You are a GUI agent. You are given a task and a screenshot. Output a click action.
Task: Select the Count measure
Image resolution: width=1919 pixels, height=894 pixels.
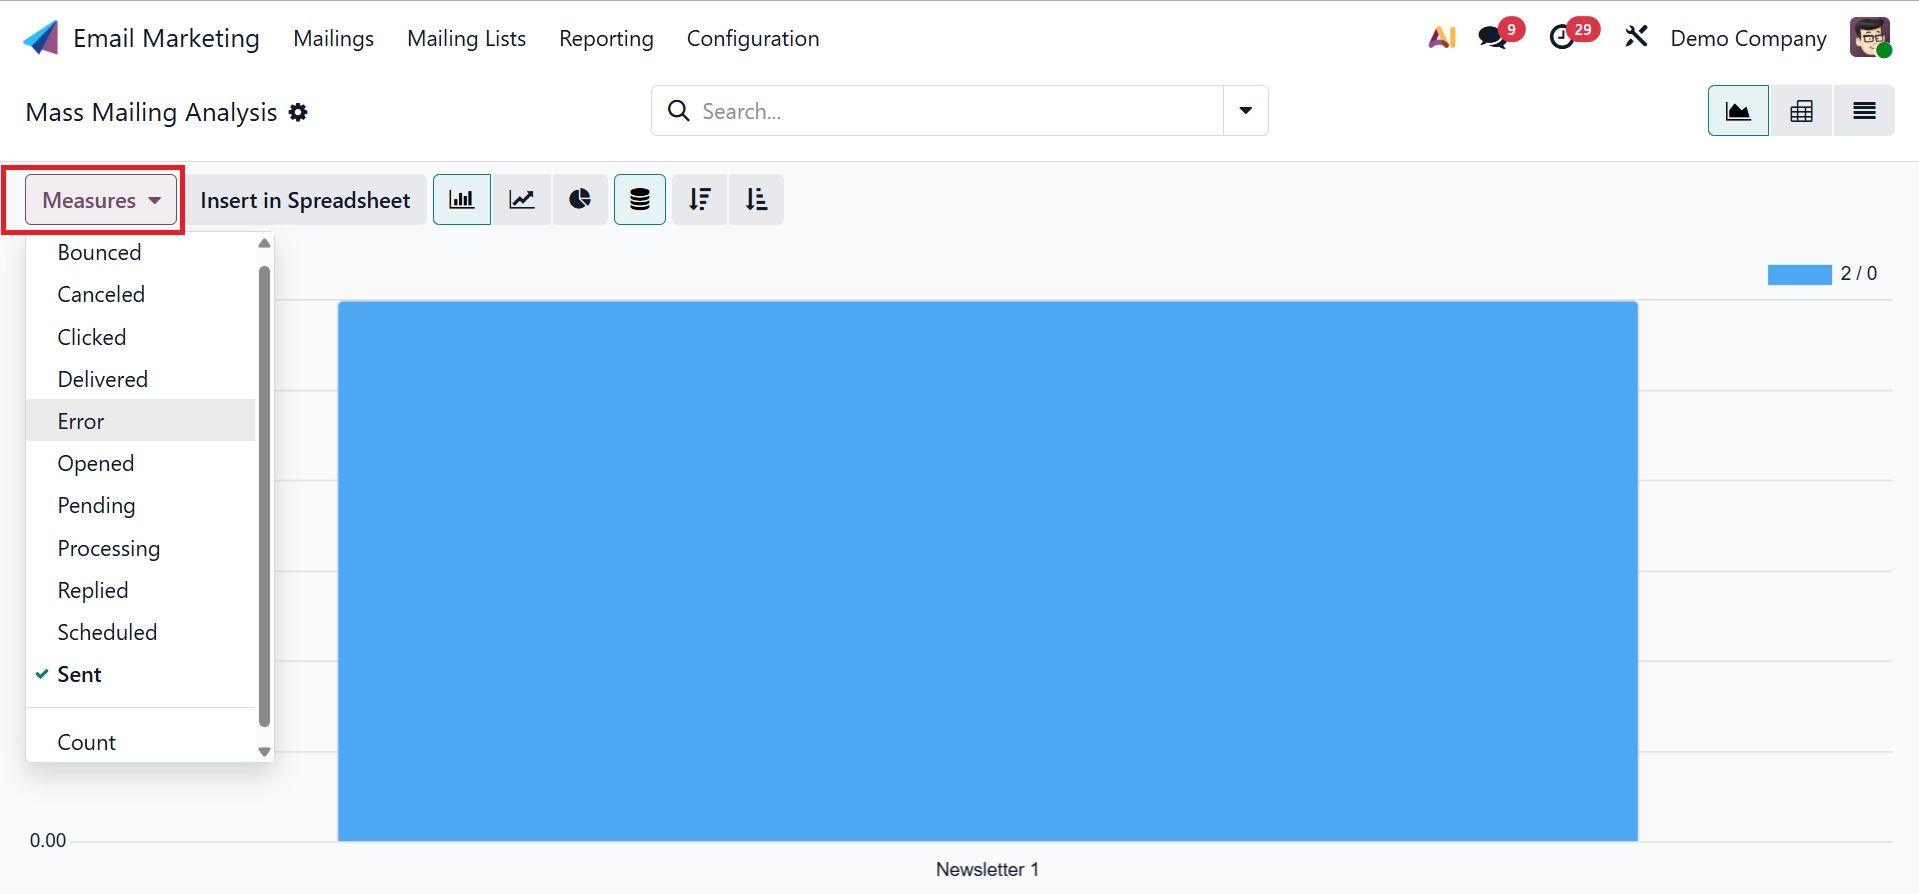tap(141, 742)
